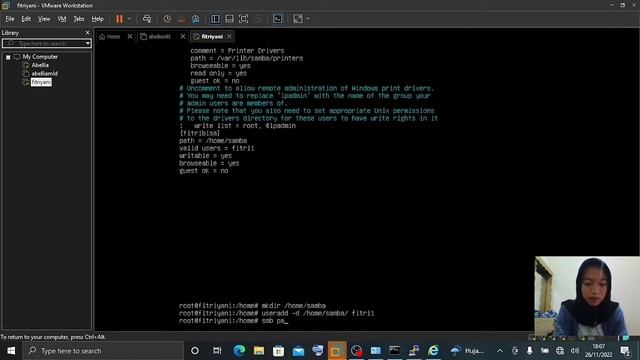Open the console view icon
The height and width of the screenshot is (360, 640).
click(x=278, y=19)
